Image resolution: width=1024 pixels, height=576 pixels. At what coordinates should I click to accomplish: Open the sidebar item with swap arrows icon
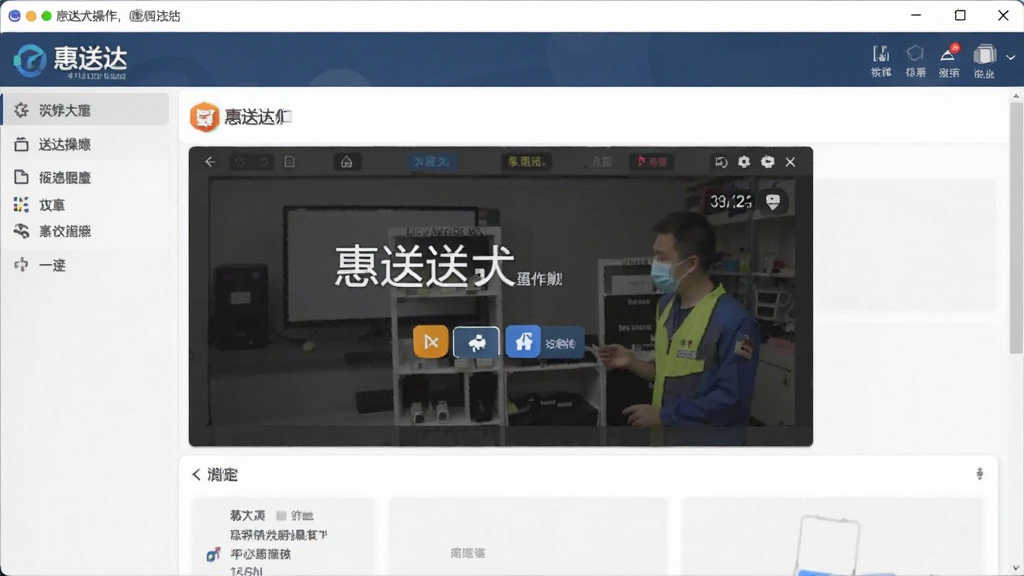(86, 231)
